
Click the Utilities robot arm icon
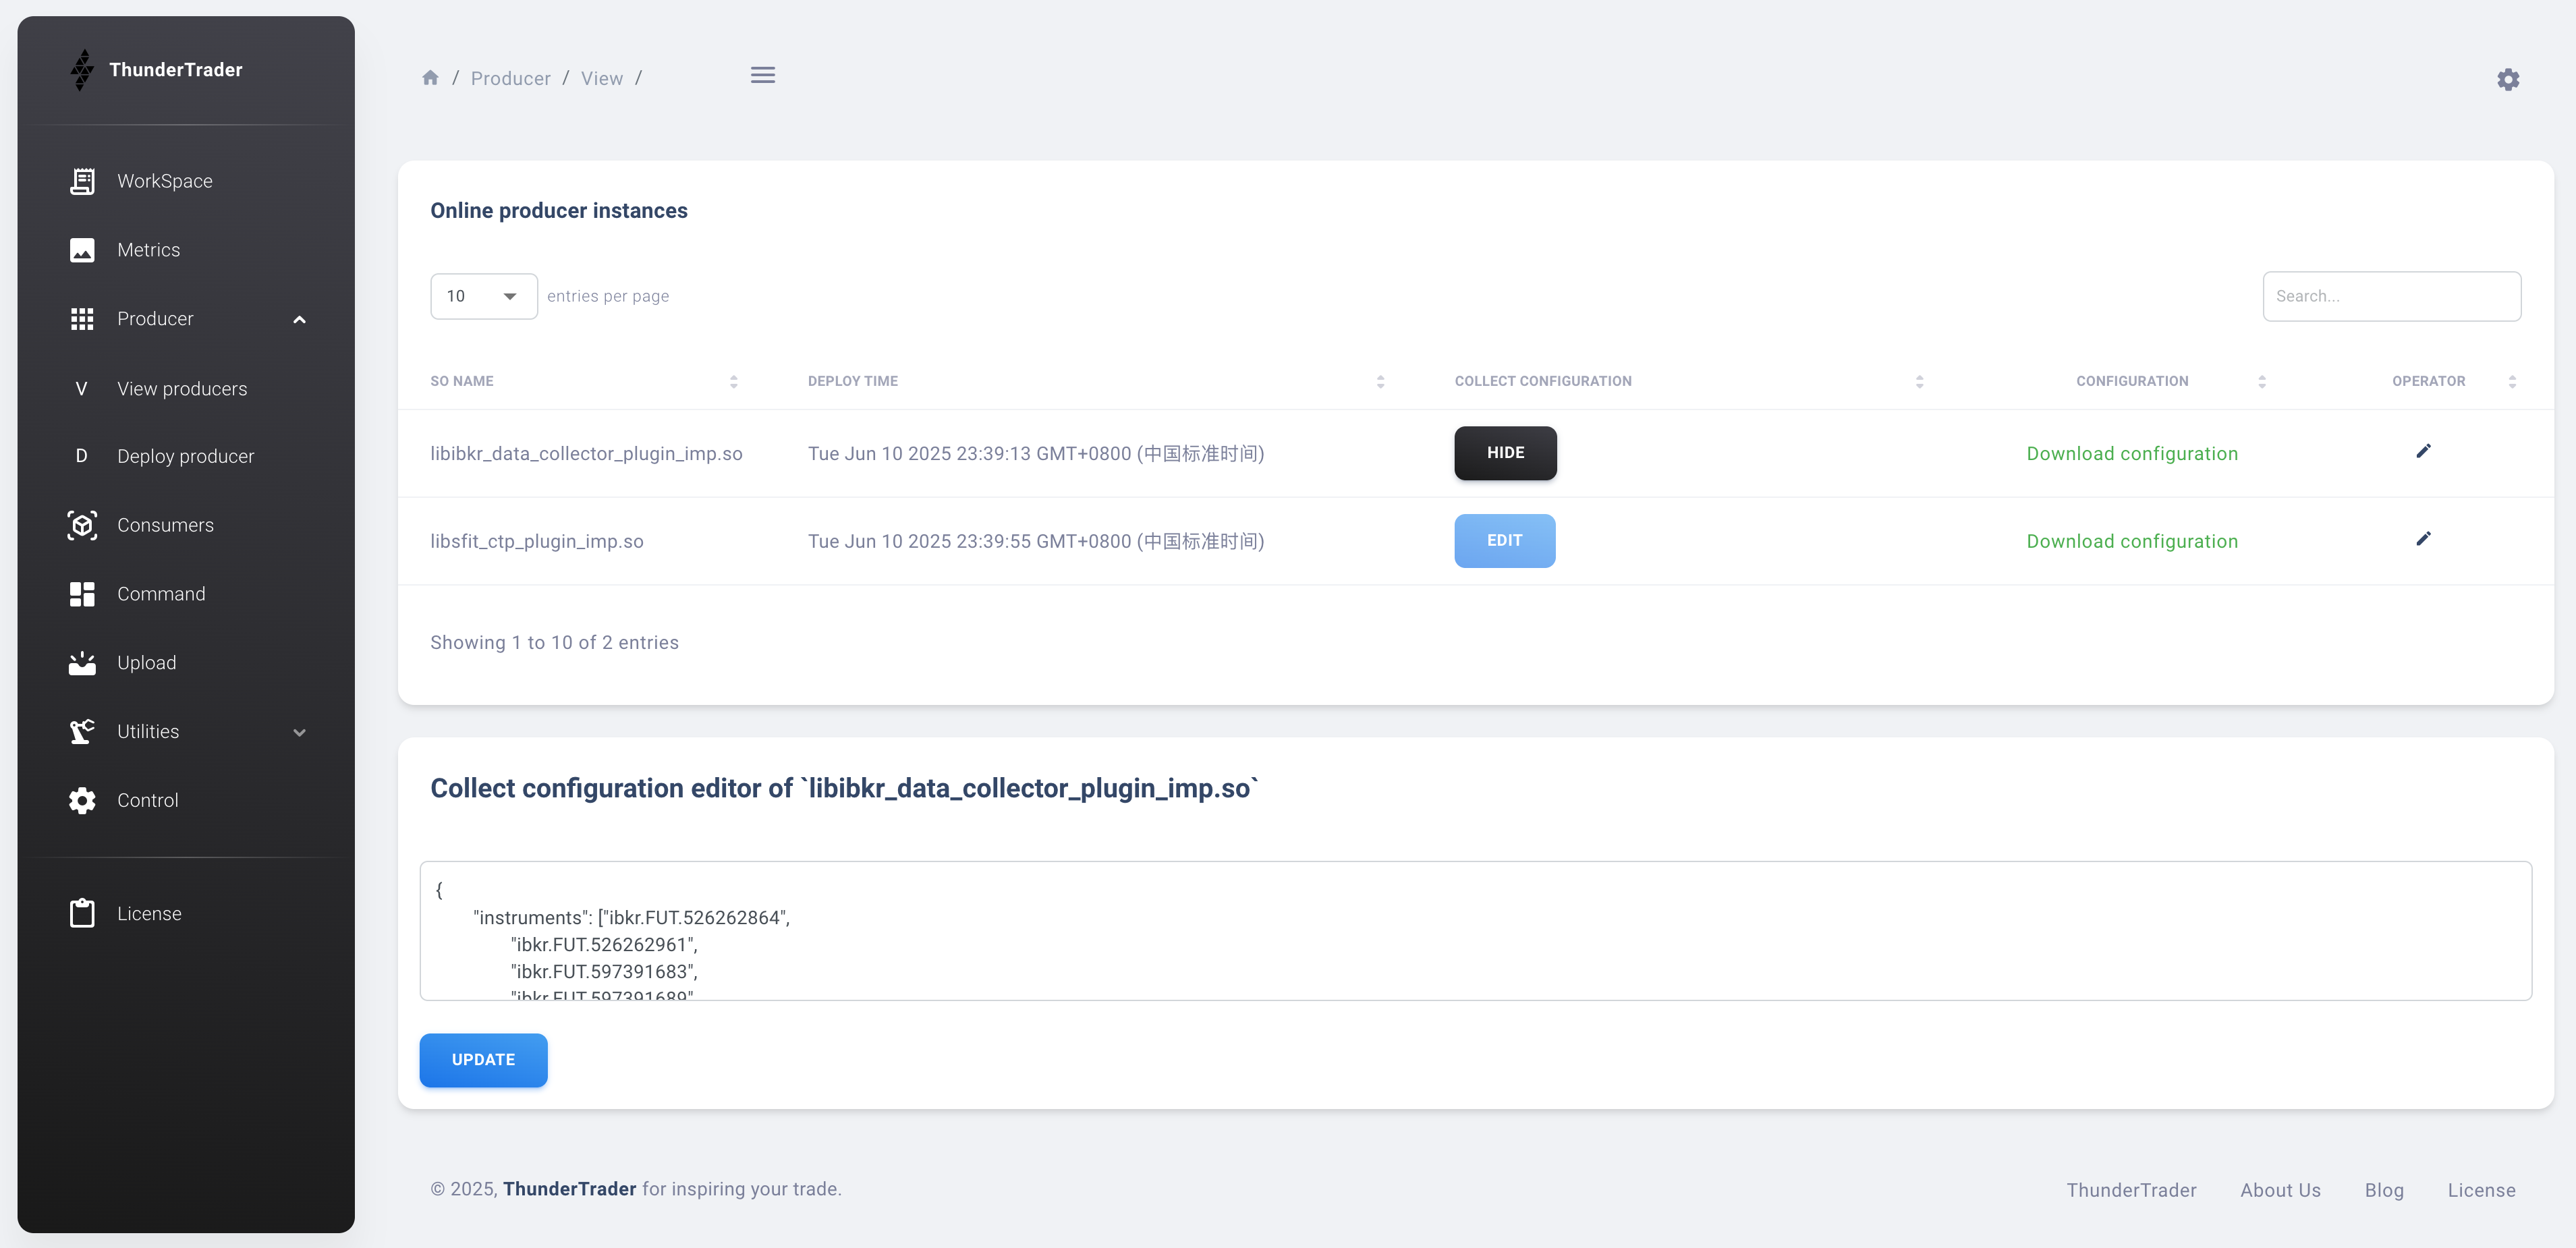(82, 732)
